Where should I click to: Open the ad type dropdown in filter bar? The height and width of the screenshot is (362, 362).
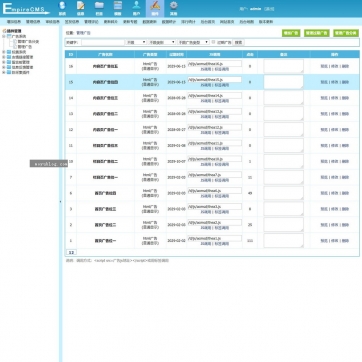pyautogui.click(x=193, y=42)
